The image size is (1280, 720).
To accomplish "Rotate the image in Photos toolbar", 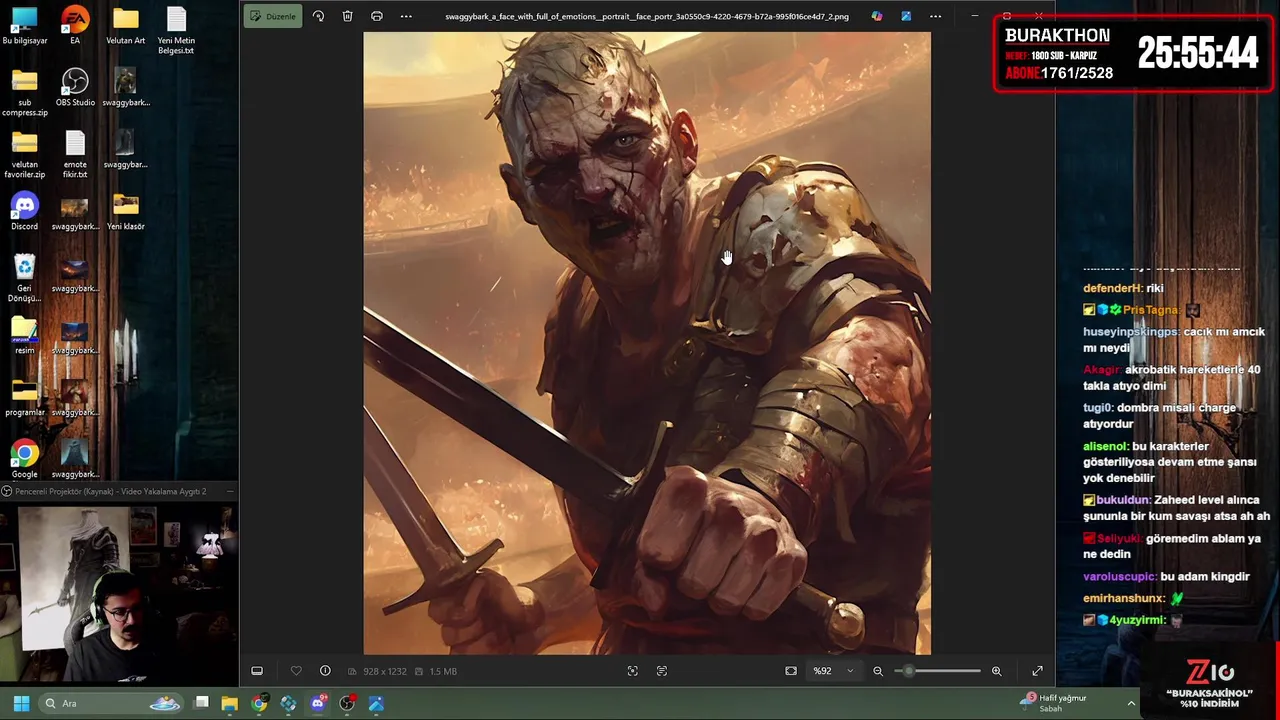I will [318, 16].
